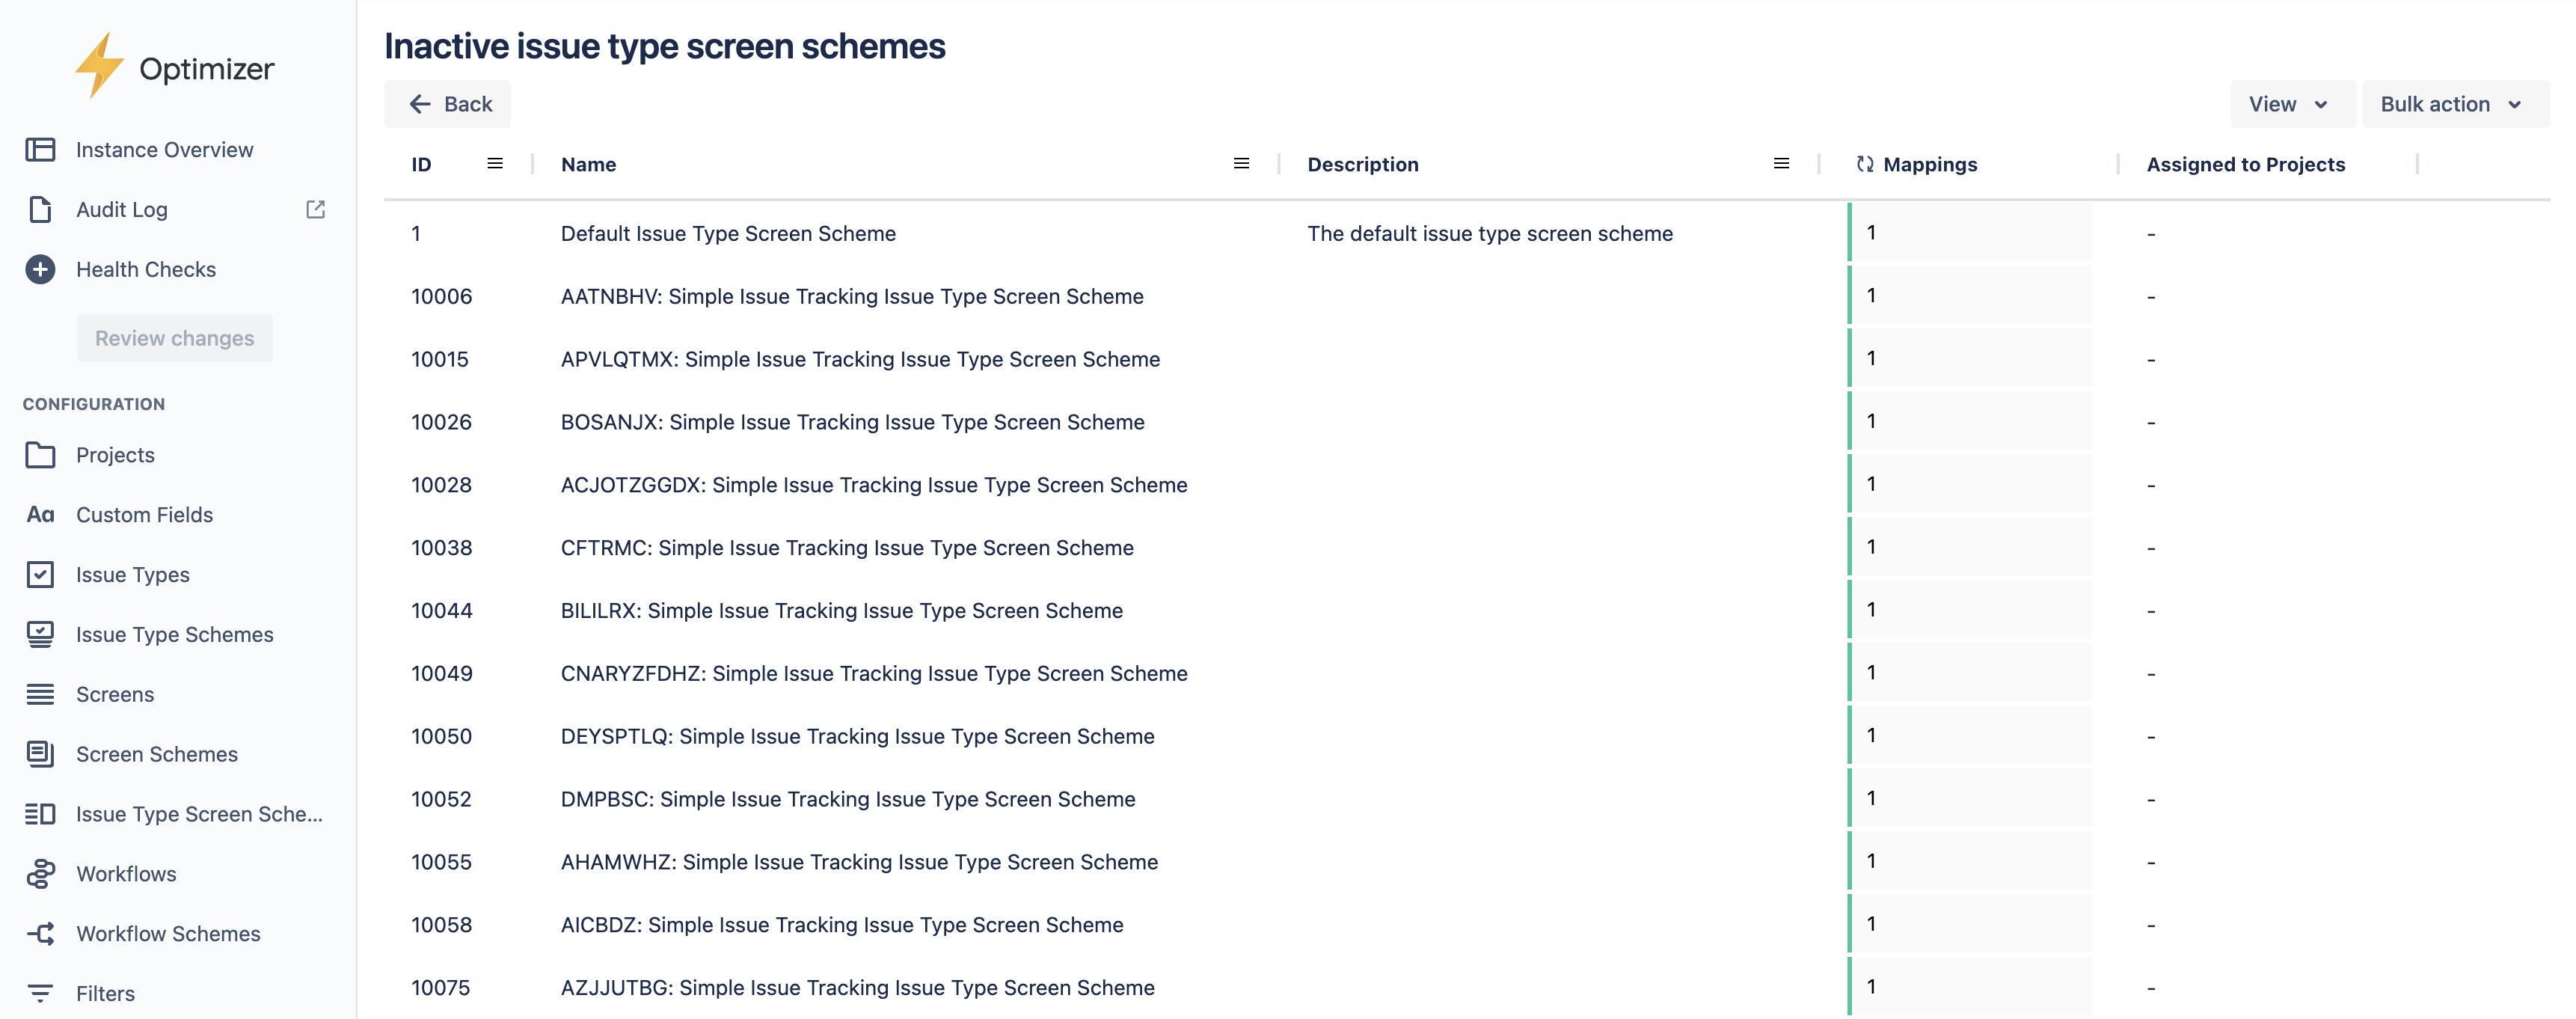Image resolution: width=2576 pixels, height=1019 pixels.
Task: Expand the View dropdown
Action: click(x=2290, y=103)
